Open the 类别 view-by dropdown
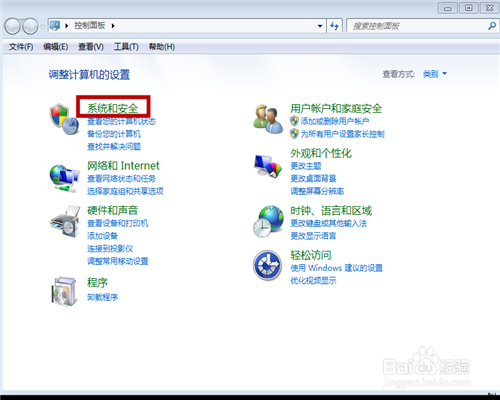This screenshot has height=400, width=500. click(435, 74)
